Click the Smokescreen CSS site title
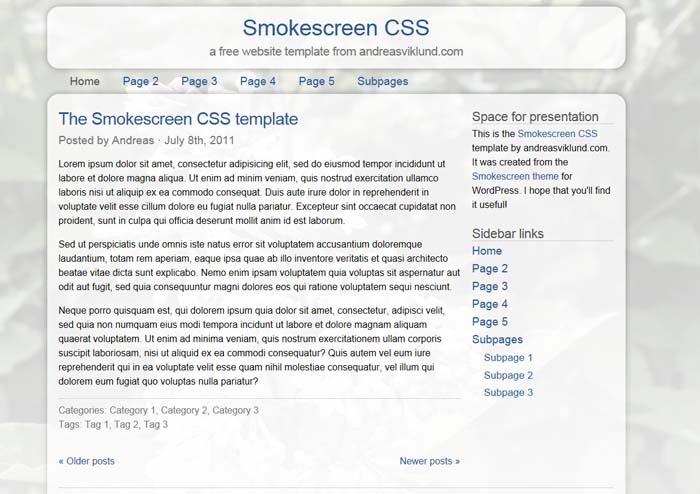Image resolution: width=700 pixels, height=494 pixels. tap(336, 27)
